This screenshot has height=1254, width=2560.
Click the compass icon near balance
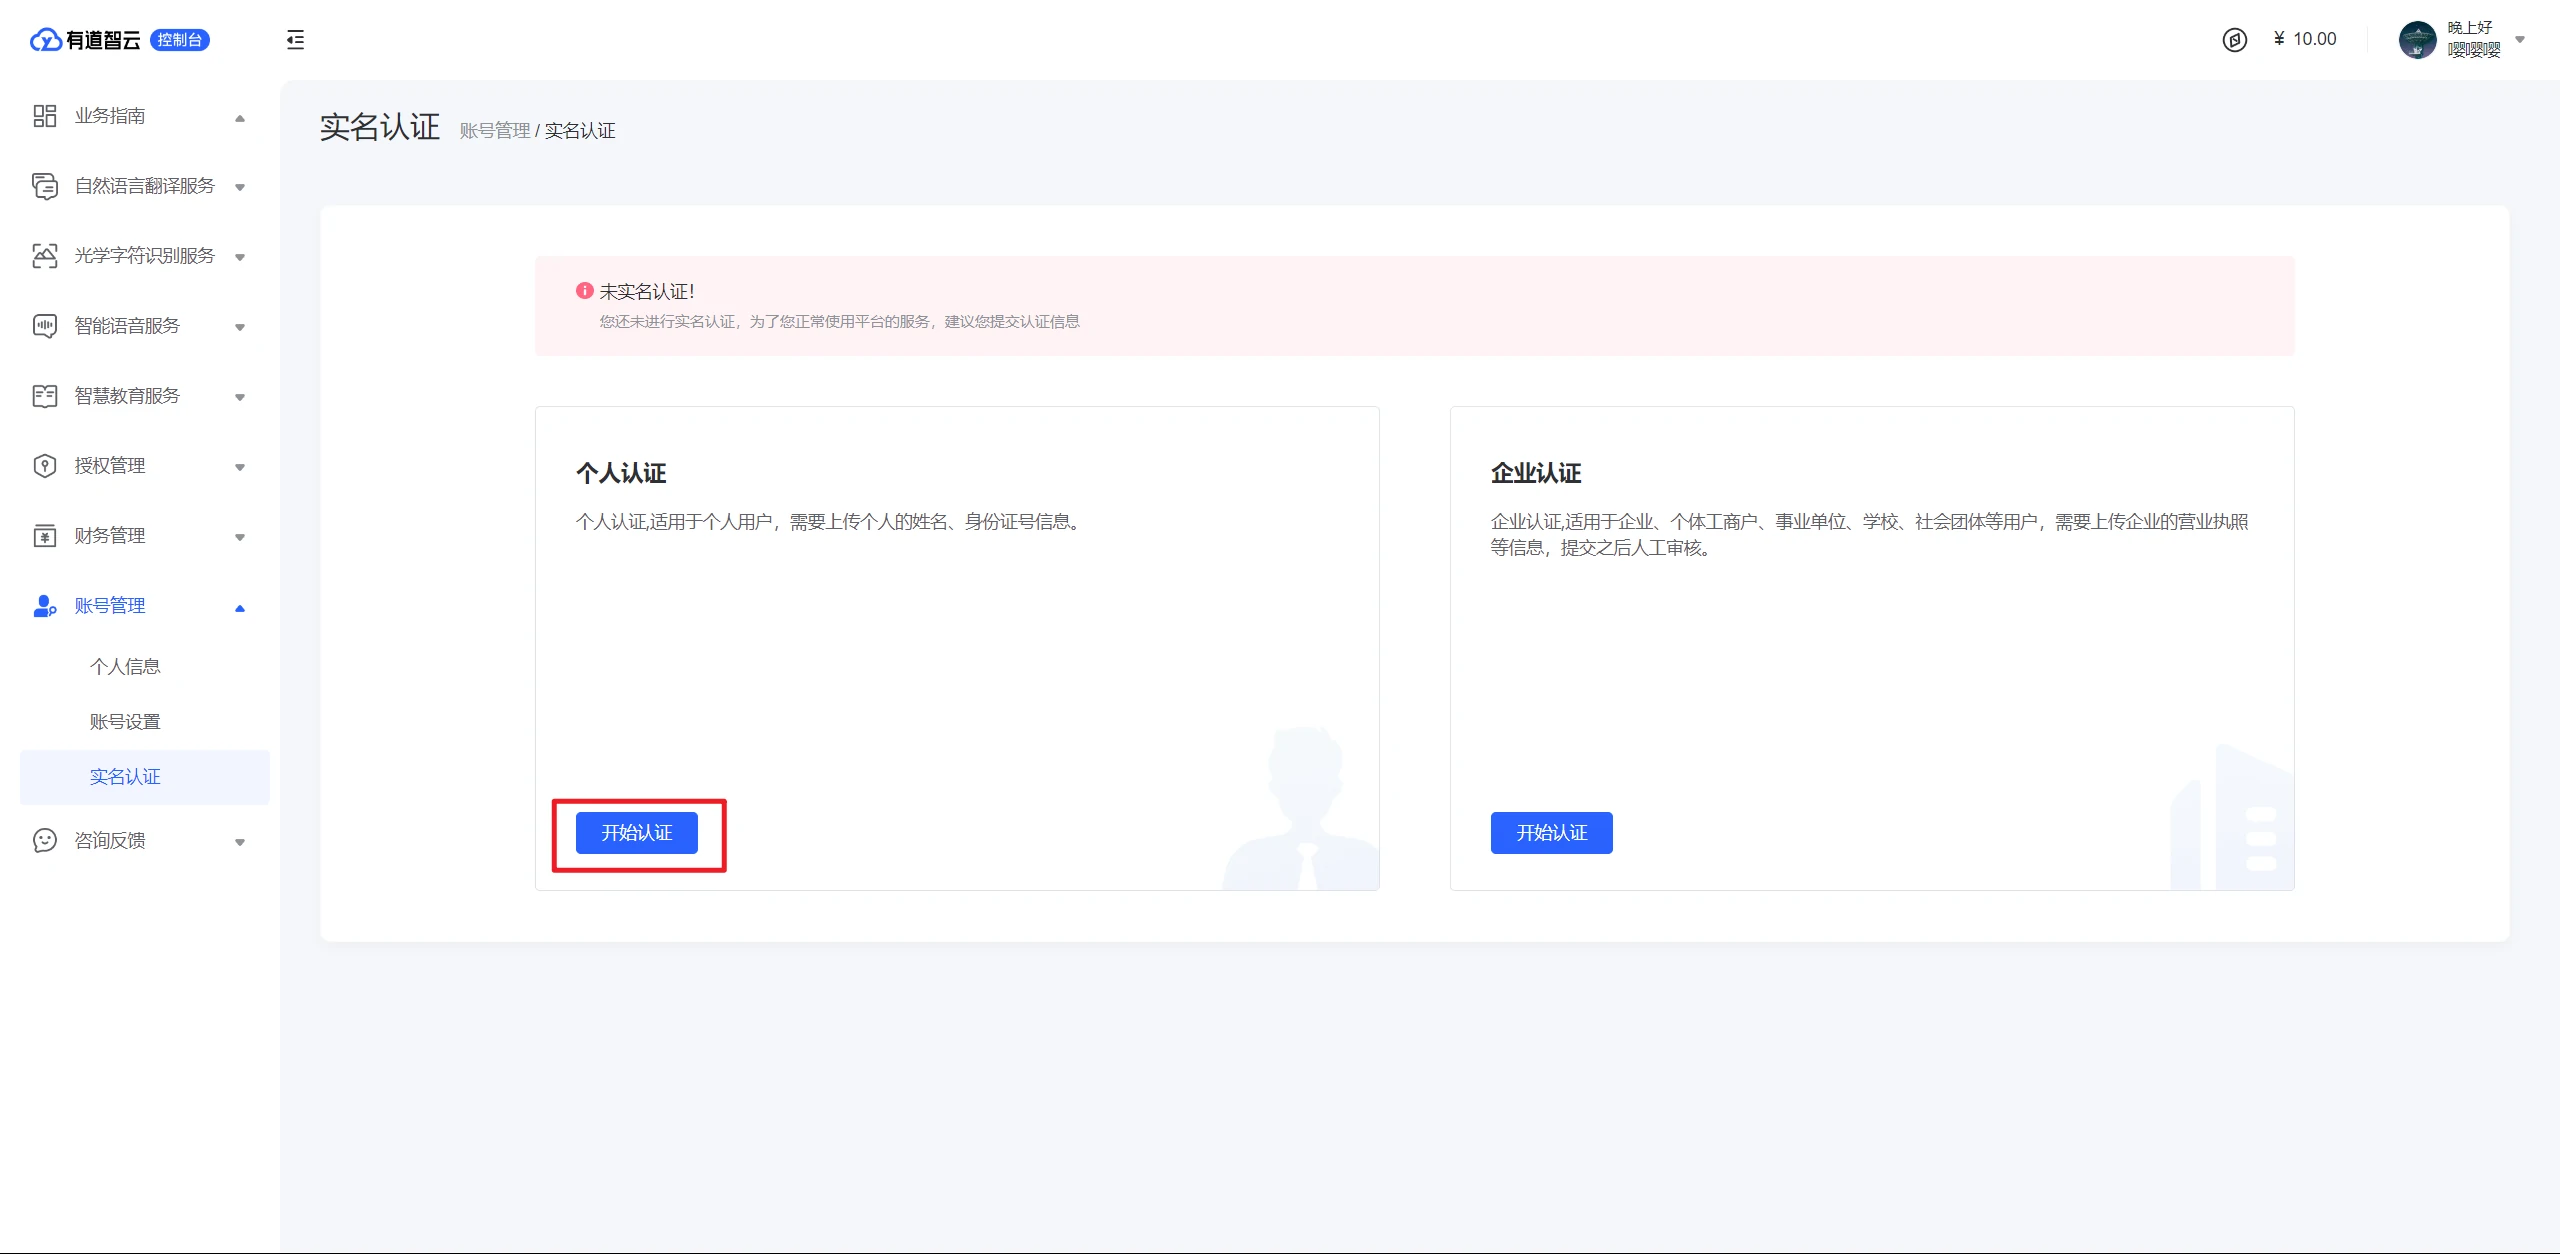pos(2234,40)
